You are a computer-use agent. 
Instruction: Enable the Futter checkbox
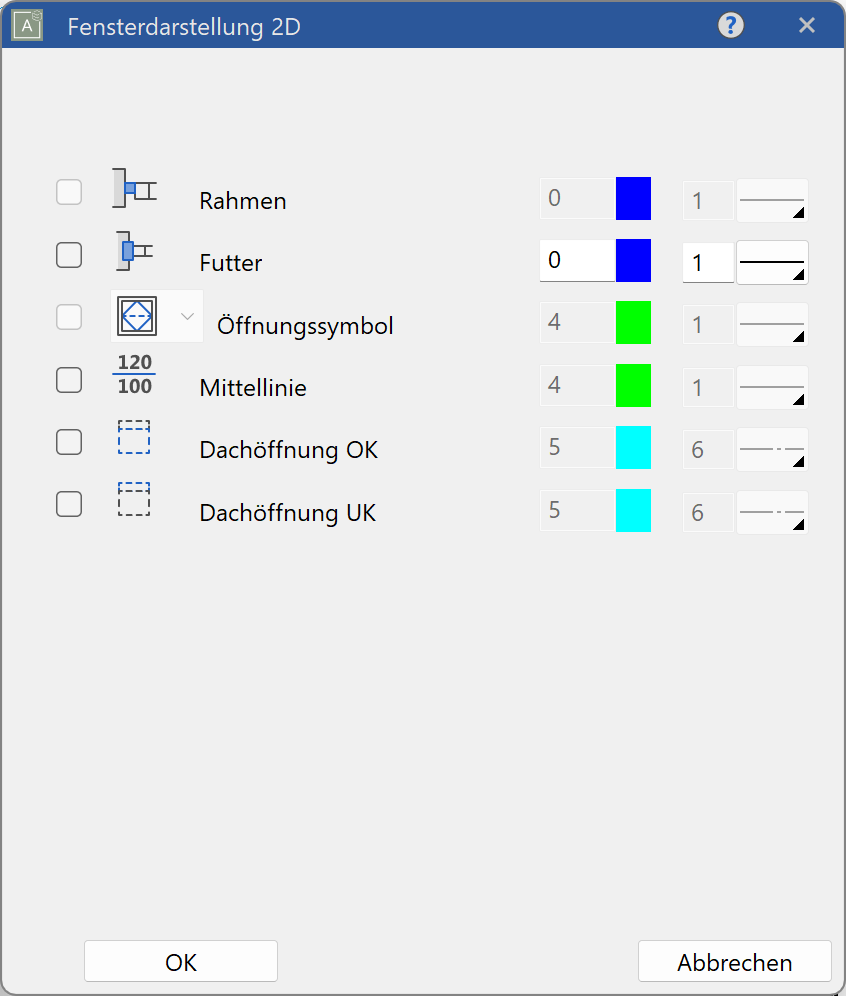coord(69,255)
